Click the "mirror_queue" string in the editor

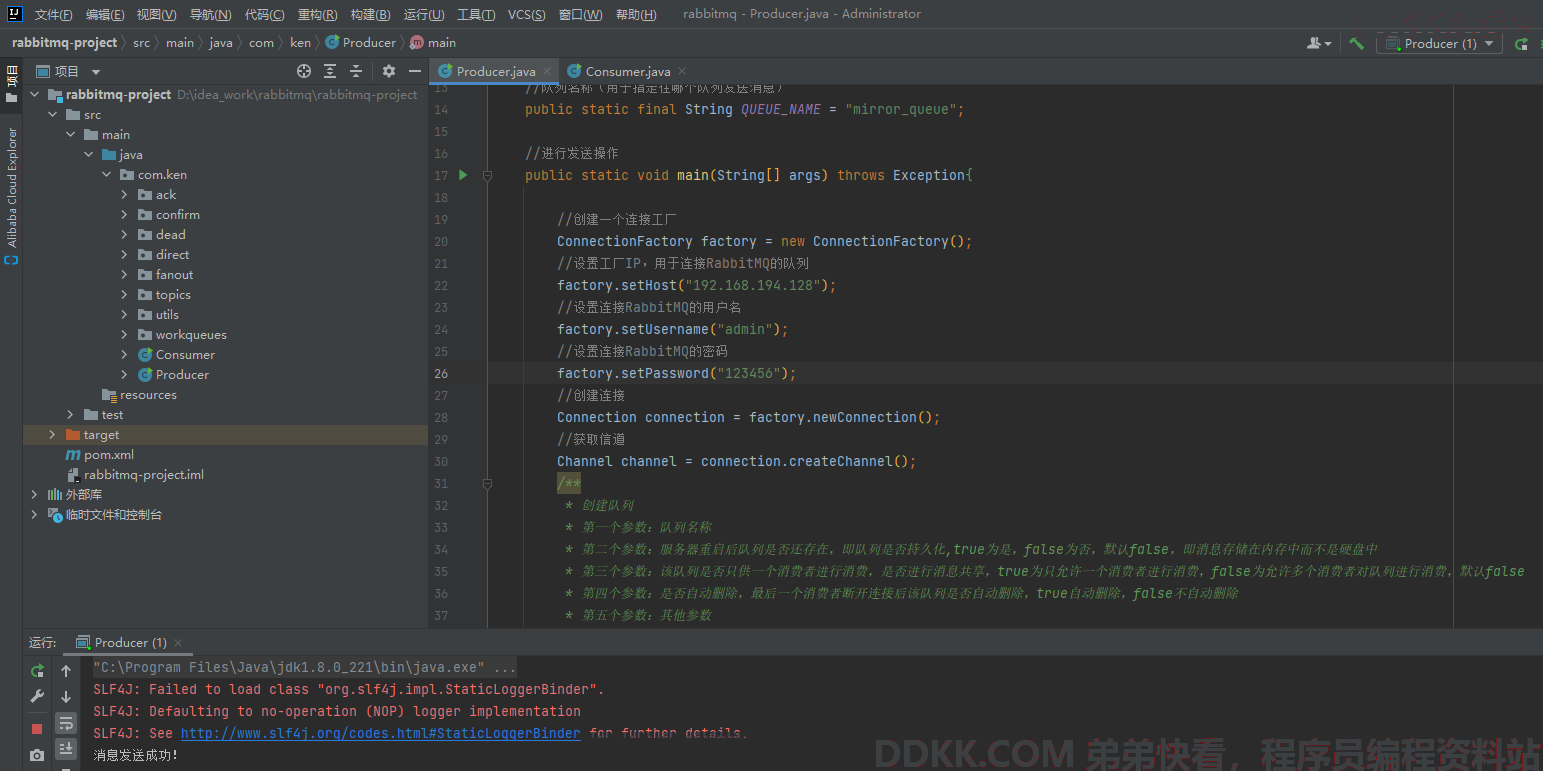pyautogui.click(x=900, y=109)
